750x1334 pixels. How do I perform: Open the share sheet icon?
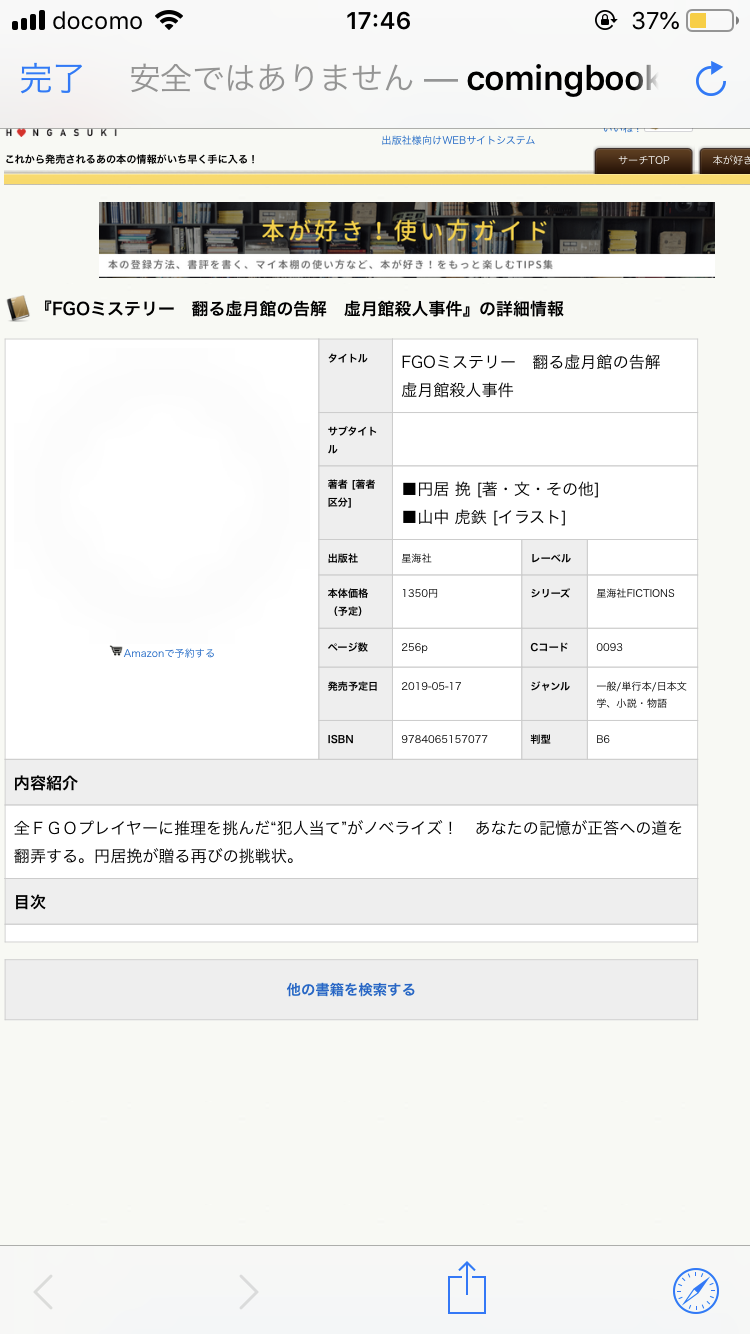click(466, 1290)
